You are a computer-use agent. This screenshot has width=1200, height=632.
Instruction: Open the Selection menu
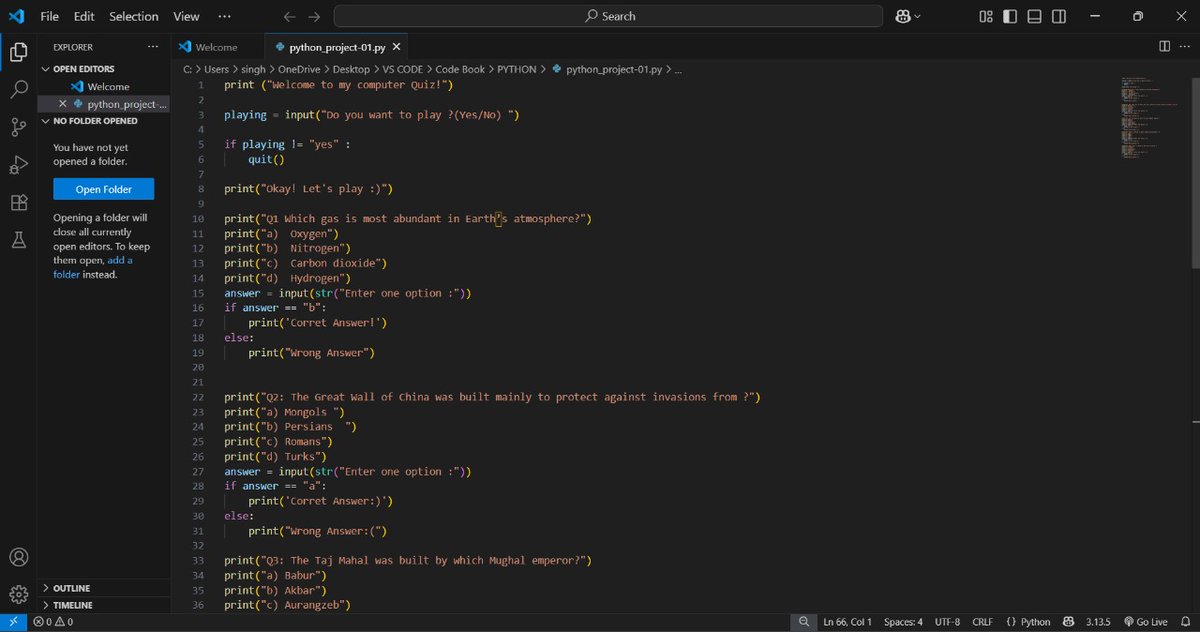coord(134,16)
